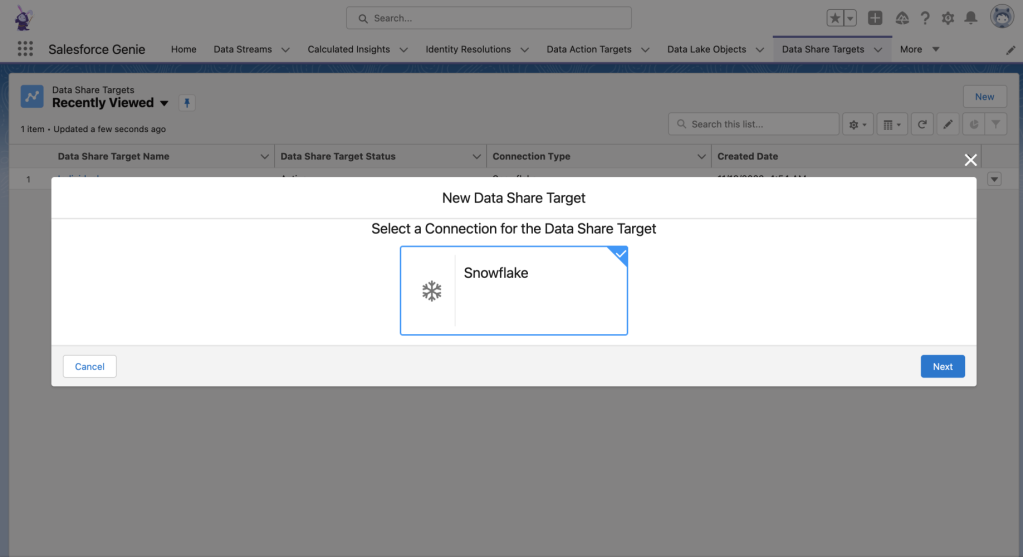Open the Identity Resolutions tab
Image resolution: width=1023 pixels, height=557 pixels.
(468, 50)
